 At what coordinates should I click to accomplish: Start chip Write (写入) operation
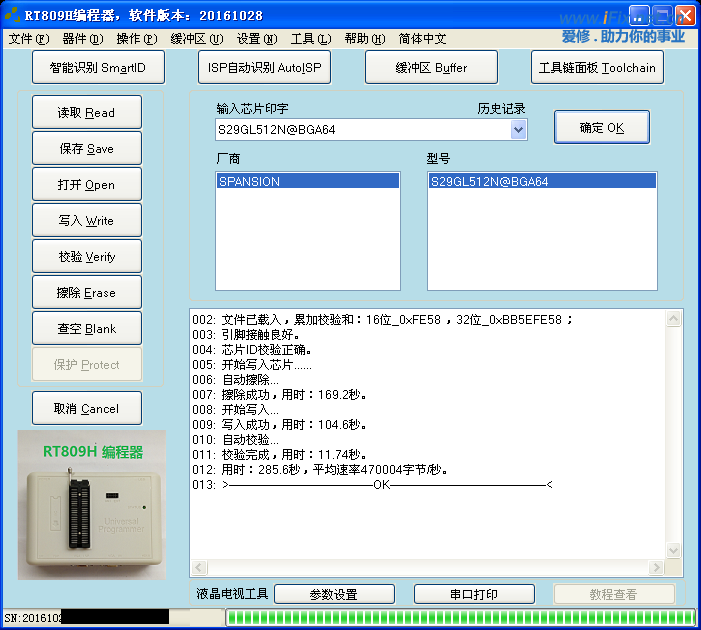pyautogui.click(x=87, y=221)
